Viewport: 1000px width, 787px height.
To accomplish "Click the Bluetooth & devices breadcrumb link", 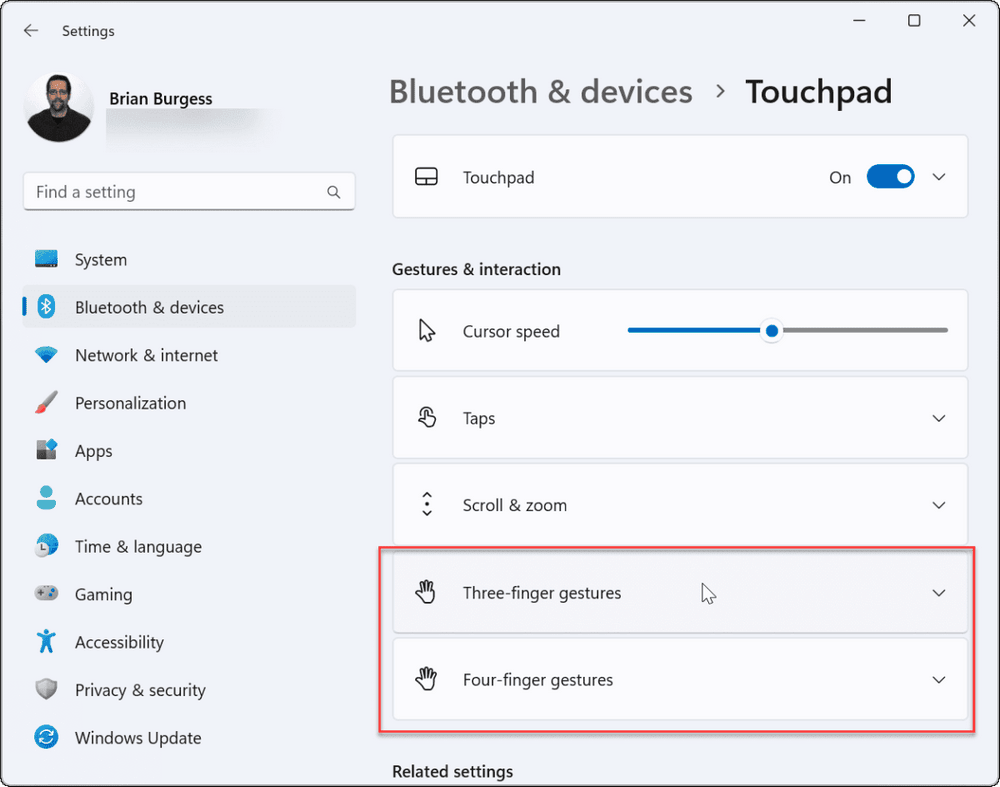I will (540, 92).
